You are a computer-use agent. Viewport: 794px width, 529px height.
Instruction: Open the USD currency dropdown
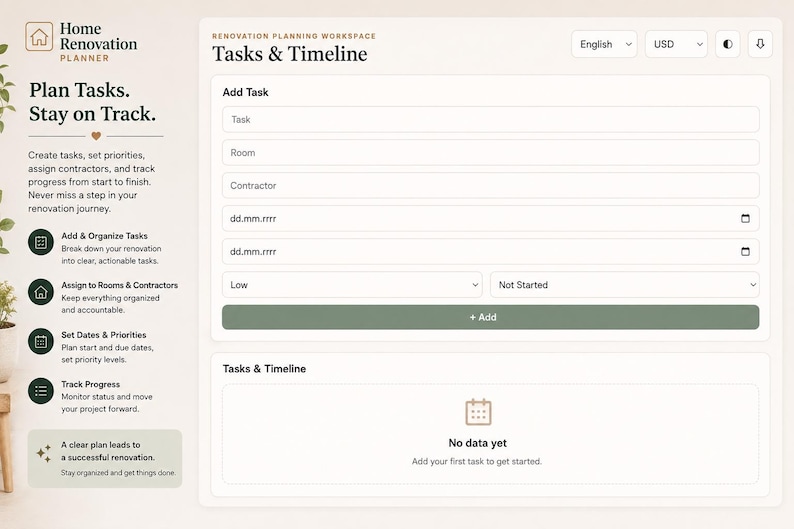pos(676,44)
